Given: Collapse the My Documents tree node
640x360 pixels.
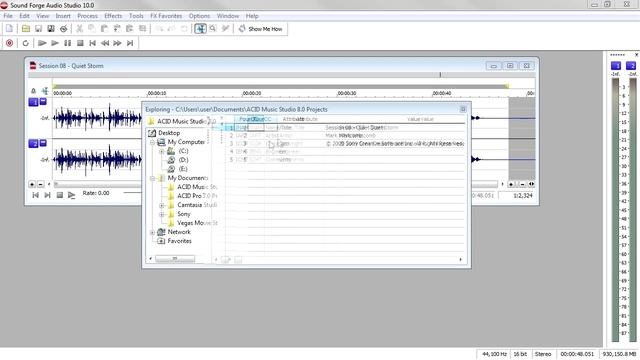Looking at the screenshot, I should click(x=152, y=178).
